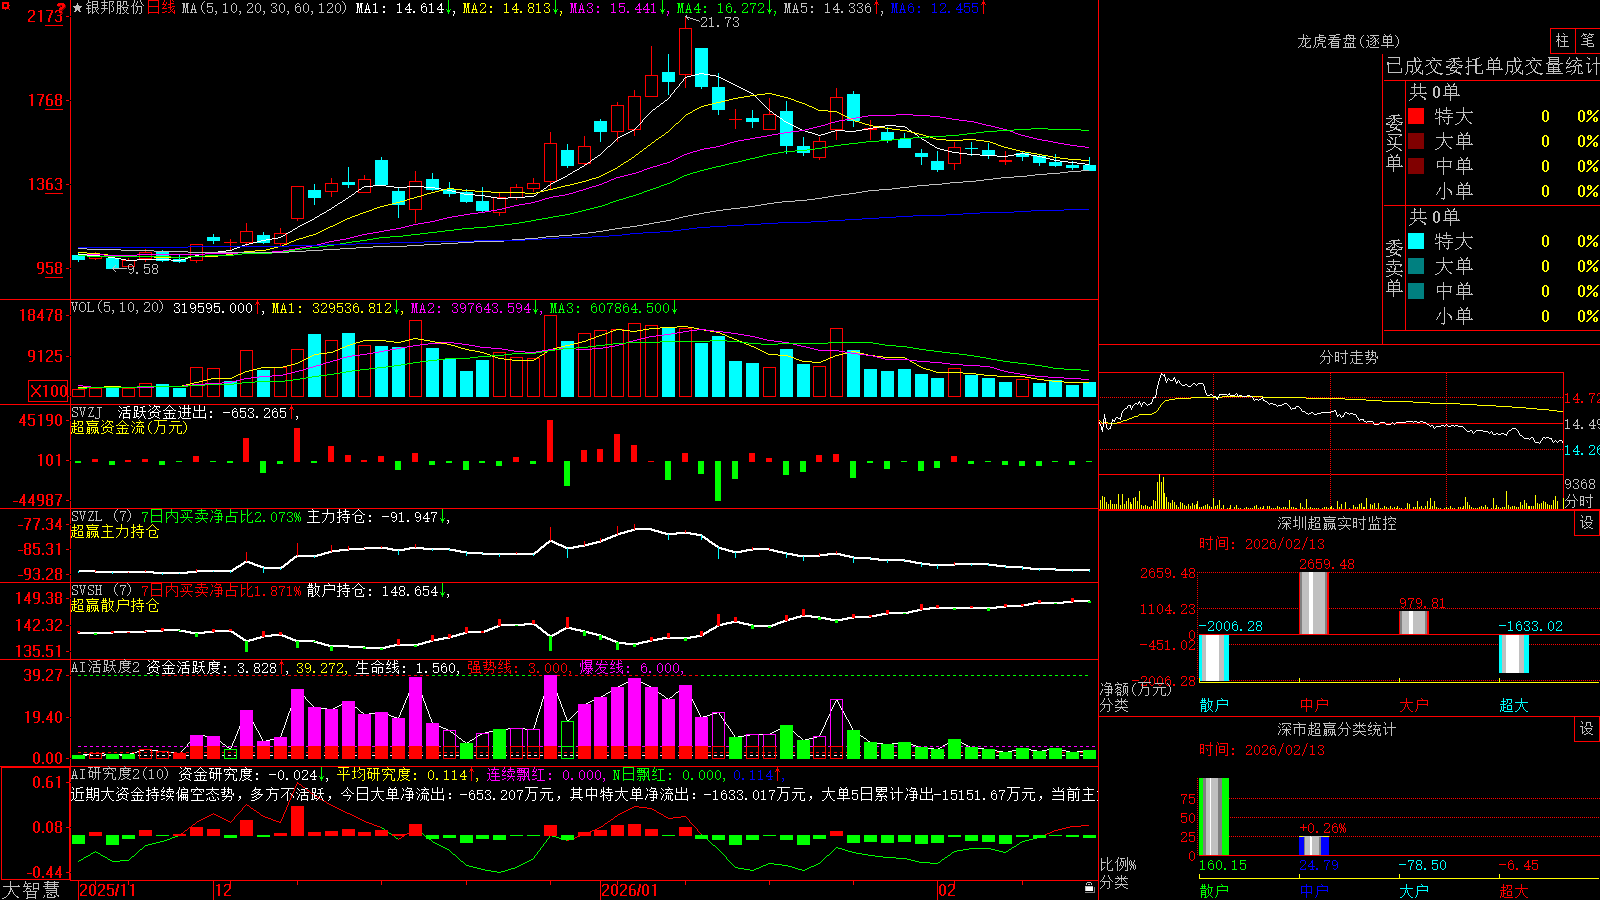1600x900 pixels.
Task: Open VOL(5,10,20) indicator parameters
Action: coord(117,307)
